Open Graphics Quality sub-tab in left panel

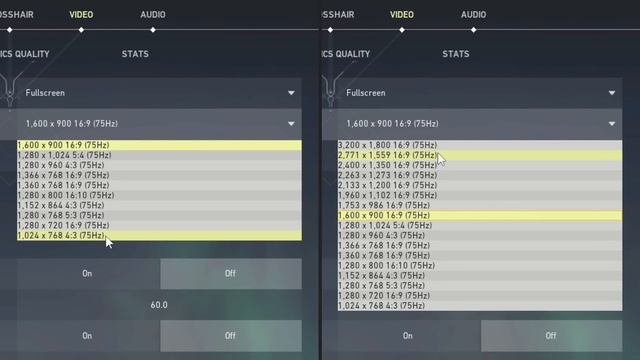click(25, 54)
